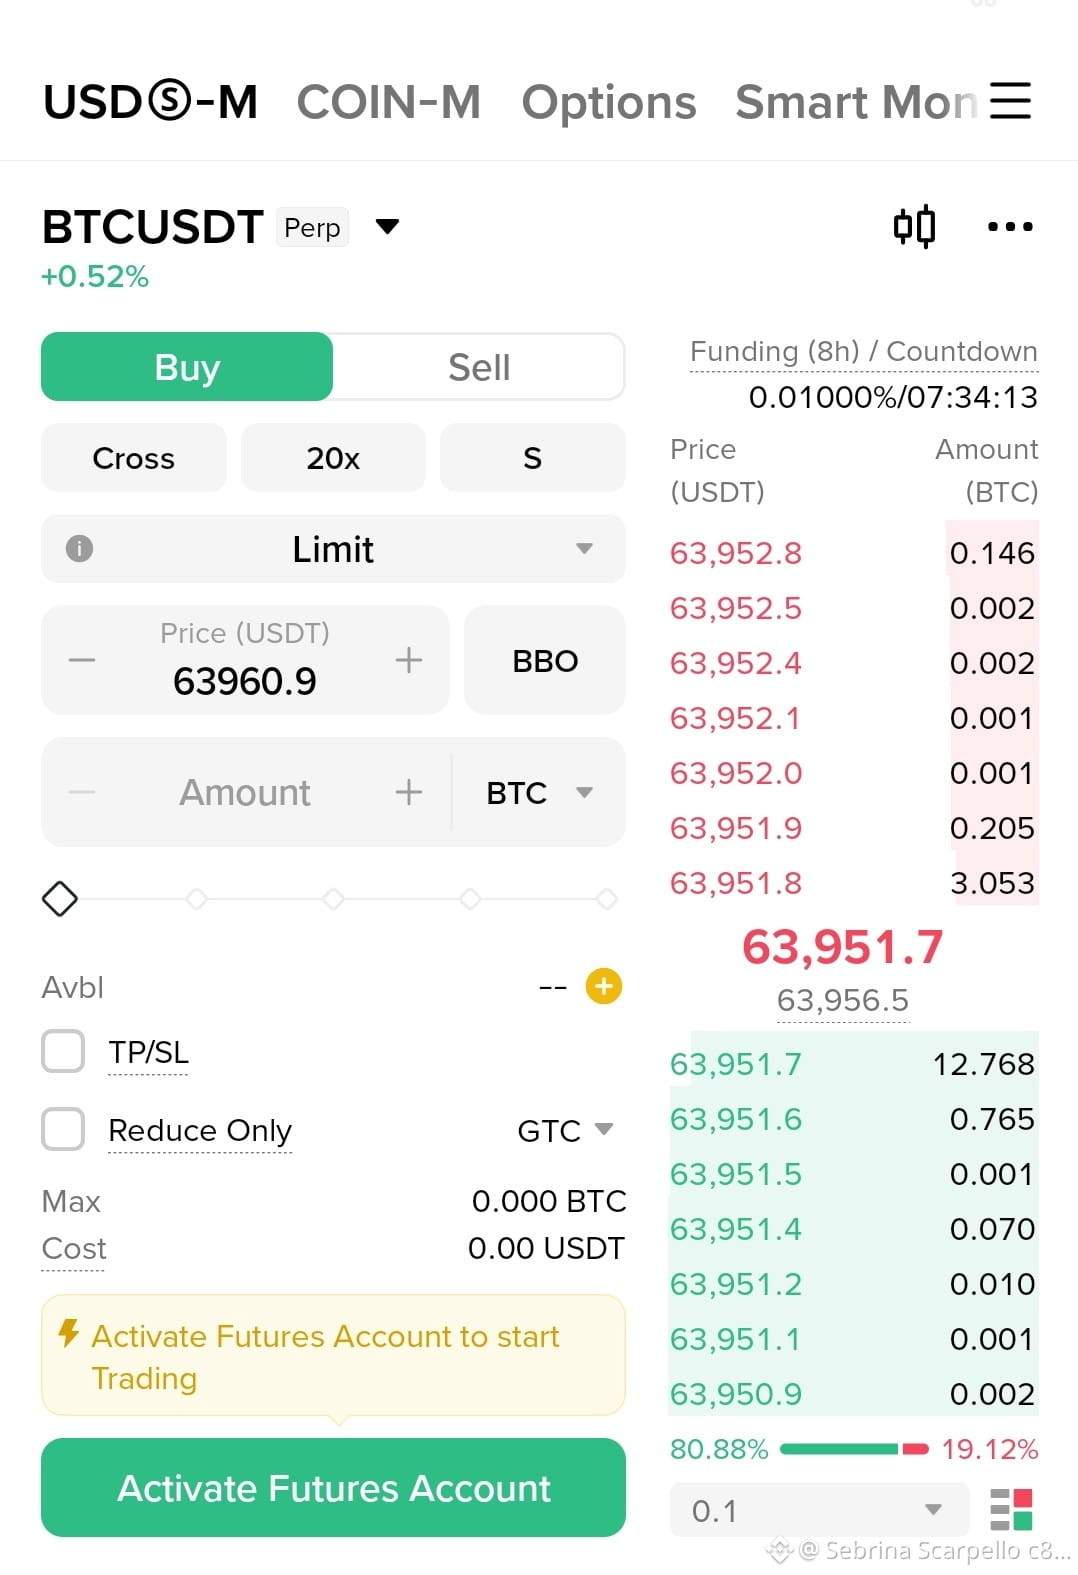
Task: Click the BTCUSDT symbol name
Action: (153, 227)
